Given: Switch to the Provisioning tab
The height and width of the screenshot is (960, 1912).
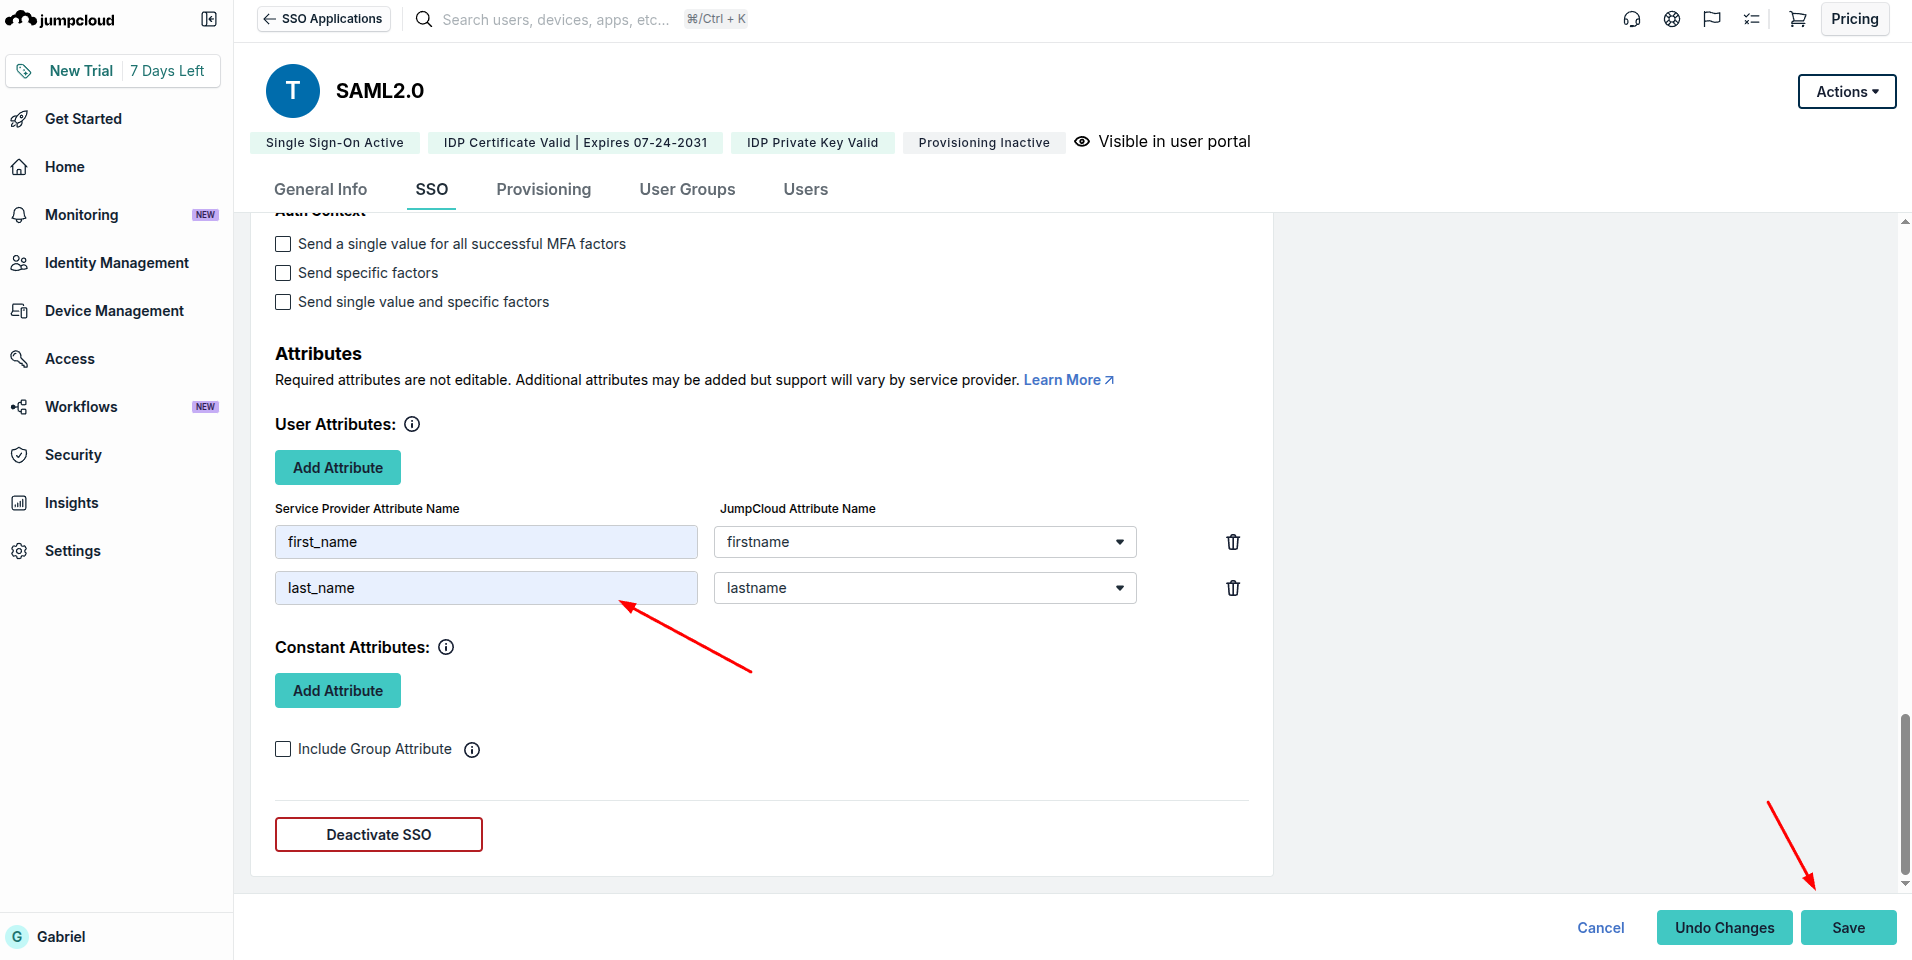Looking at the screenshot, I should 544,189.
